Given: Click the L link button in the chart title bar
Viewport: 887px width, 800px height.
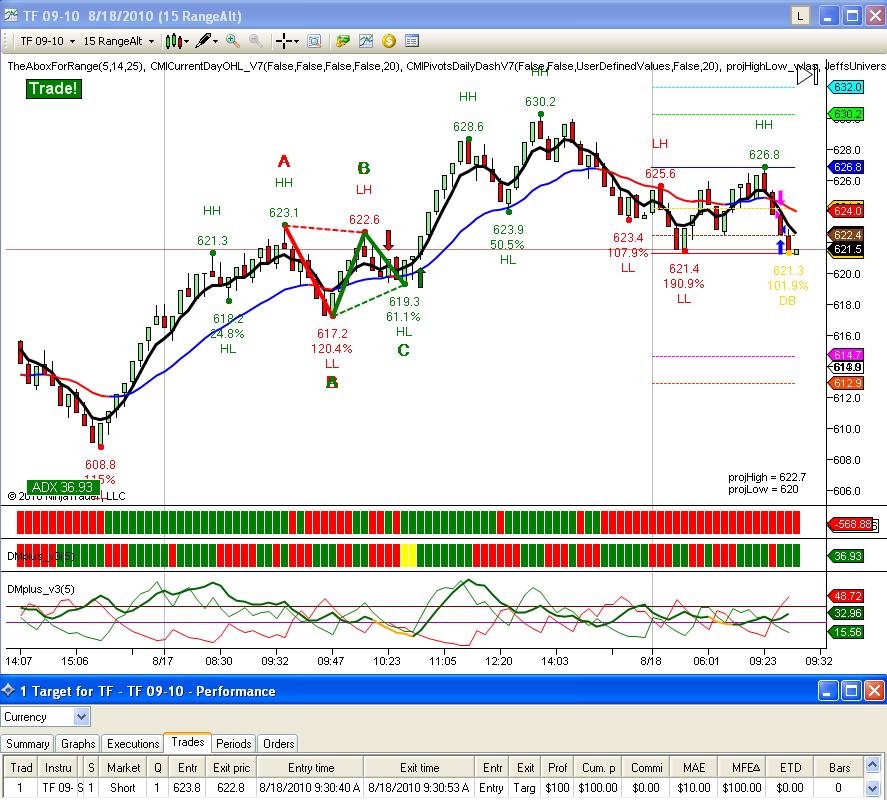Looking at the screenshot, I should 800,16.
